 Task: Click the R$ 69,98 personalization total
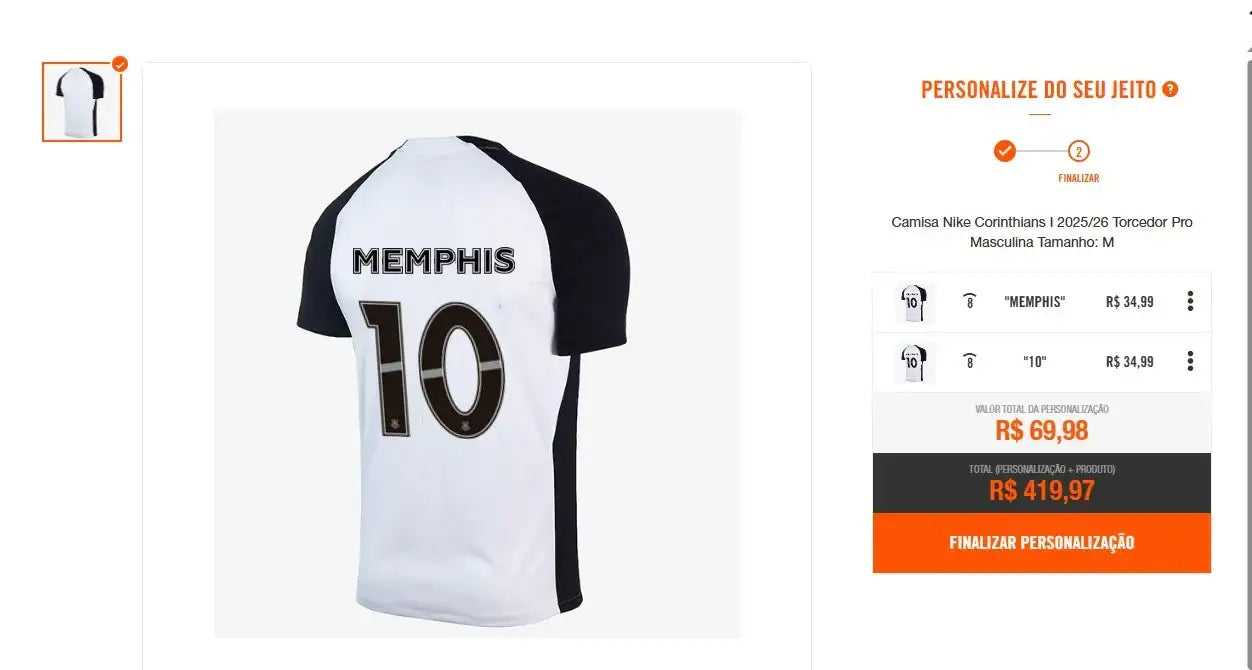click(1041, 431)
